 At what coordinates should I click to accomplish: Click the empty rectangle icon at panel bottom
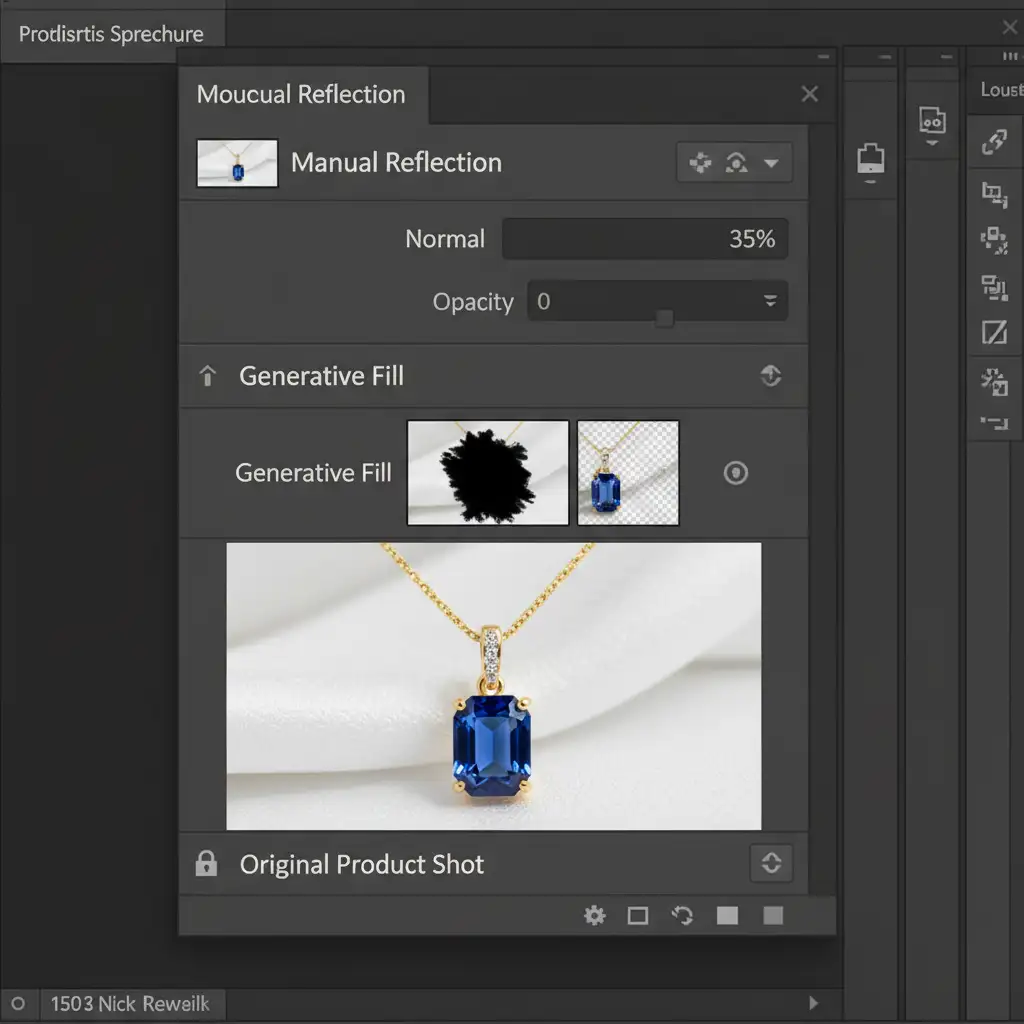(x=638, y=915)
